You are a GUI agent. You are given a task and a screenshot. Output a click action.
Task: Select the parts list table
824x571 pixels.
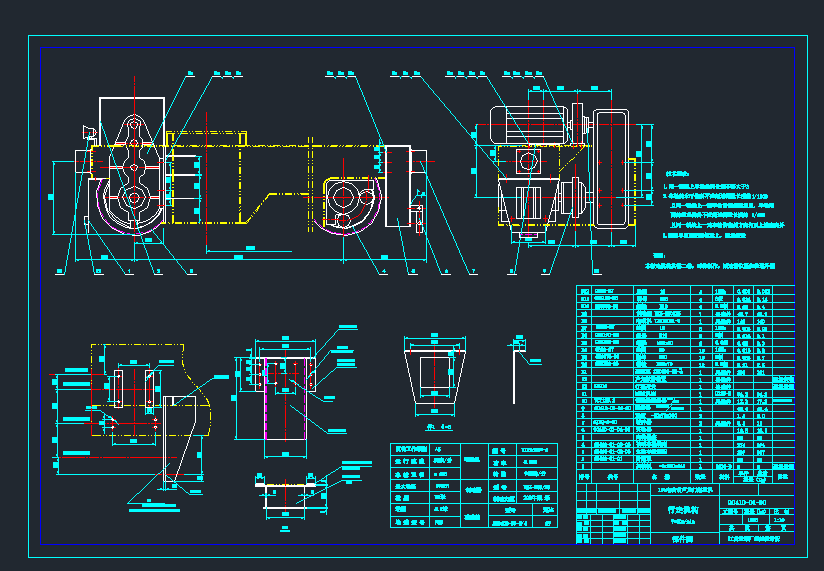(x=685, y=380)
